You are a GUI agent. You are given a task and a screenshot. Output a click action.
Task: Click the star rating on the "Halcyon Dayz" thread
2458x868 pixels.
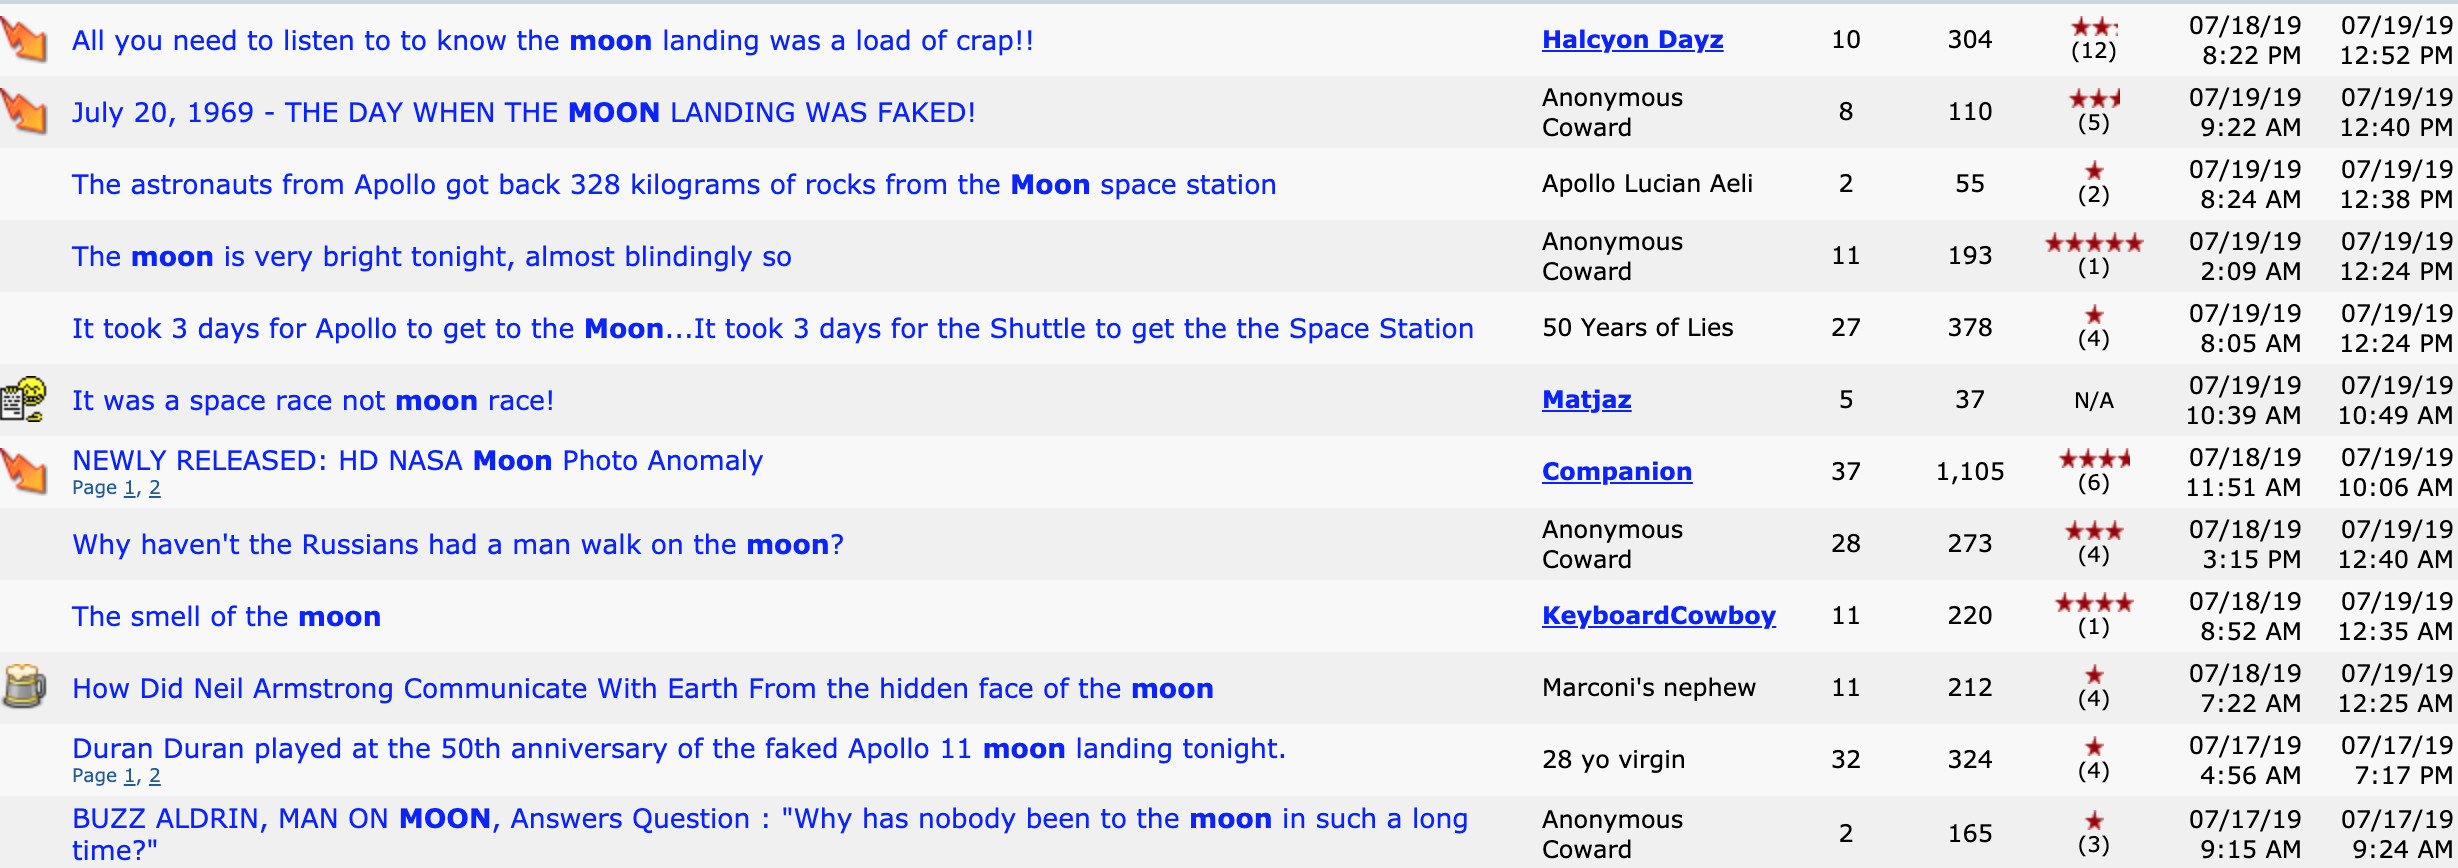tap(2093, 27)
